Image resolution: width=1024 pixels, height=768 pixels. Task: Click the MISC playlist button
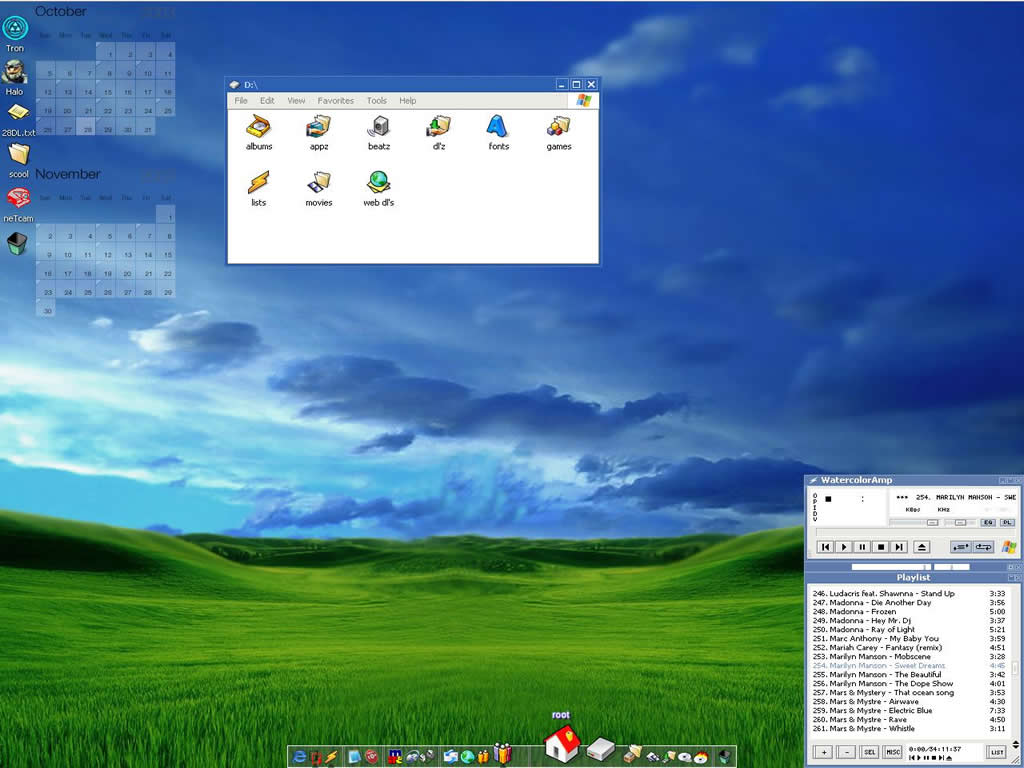893,752
